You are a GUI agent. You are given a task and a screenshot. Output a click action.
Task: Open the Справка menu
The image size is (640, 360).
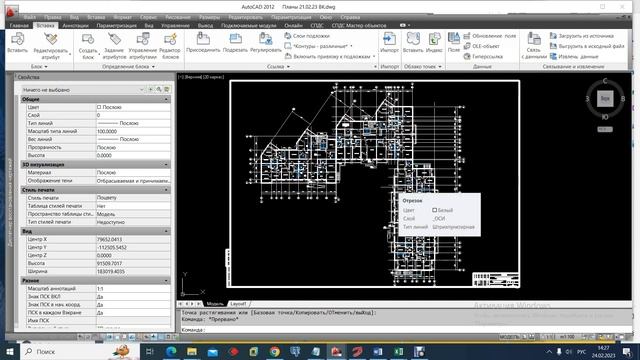pyautogui.click(x=350, y=17)
